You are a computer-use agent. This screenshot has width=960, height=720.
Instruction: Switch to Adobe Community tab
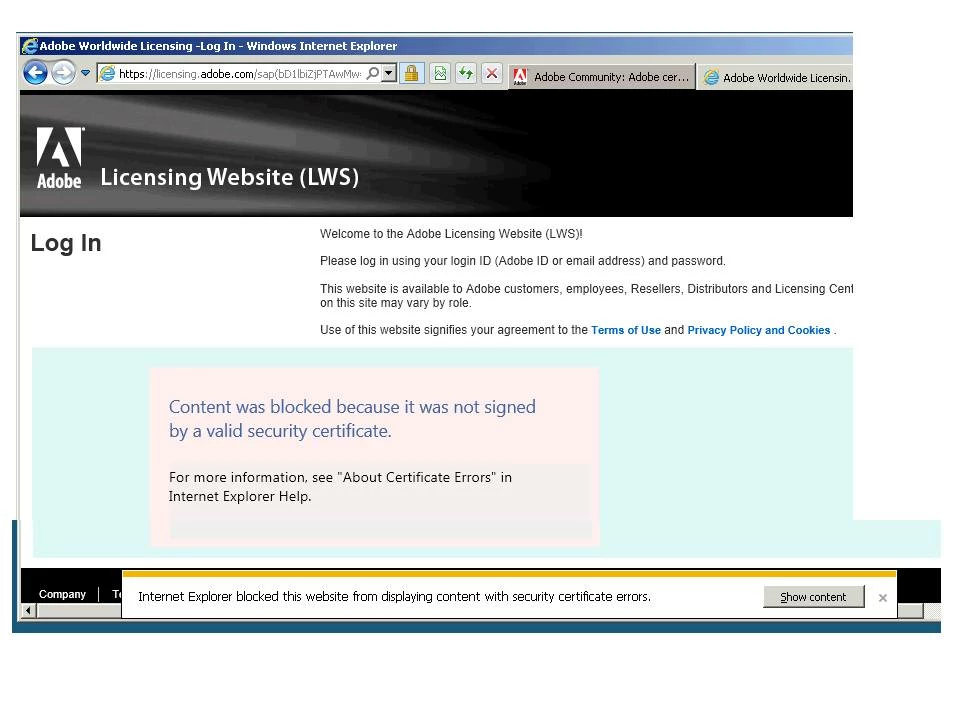602,77
